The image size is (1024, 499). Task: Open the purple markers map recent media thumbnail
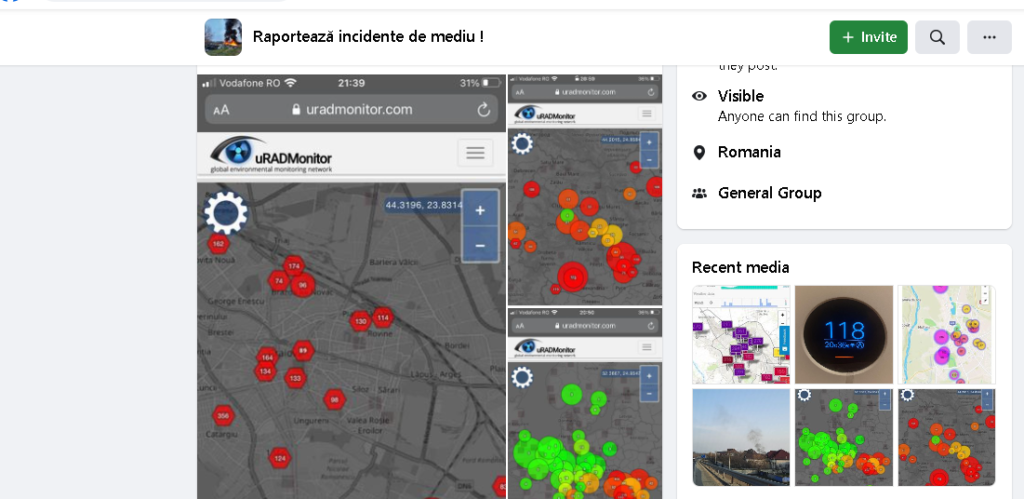(741, 334)
